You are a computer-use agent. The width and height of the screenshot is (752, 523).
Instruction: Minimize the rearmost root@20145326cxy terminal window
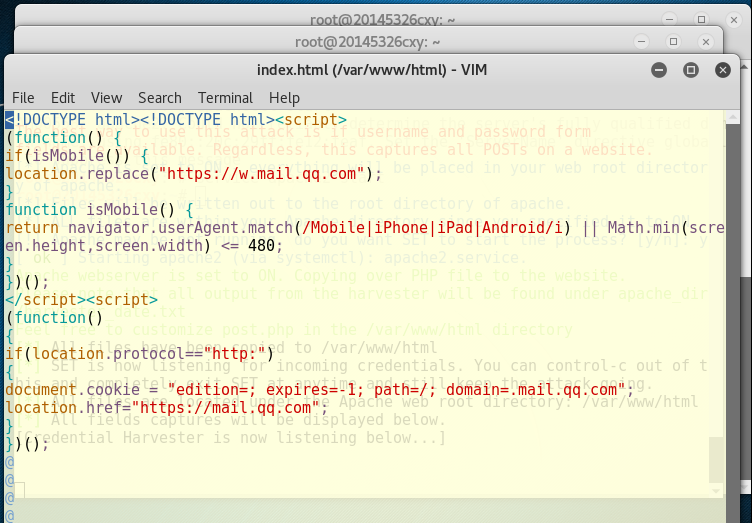click(x=670, y=20)
